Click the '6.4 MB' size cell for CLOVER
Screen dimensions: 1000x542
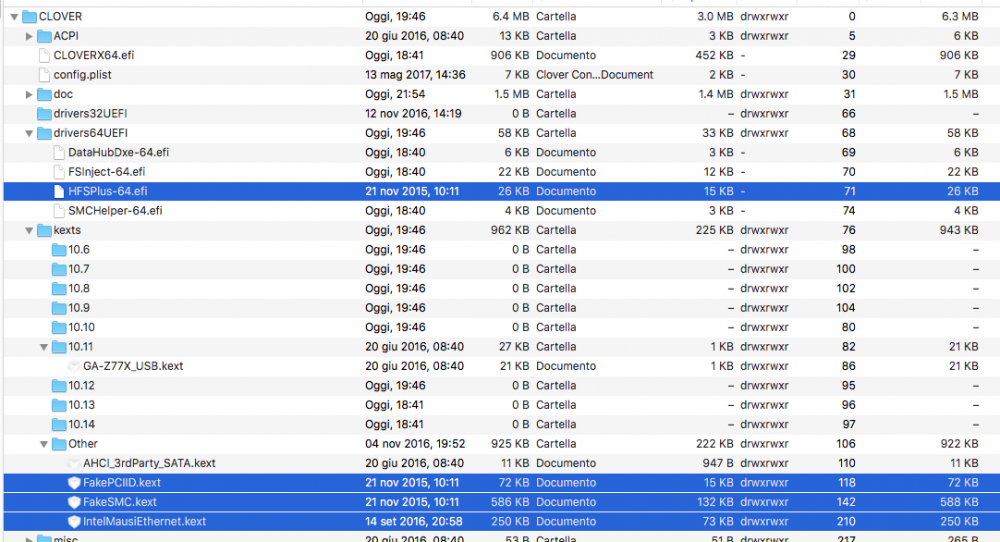point(511,17)
